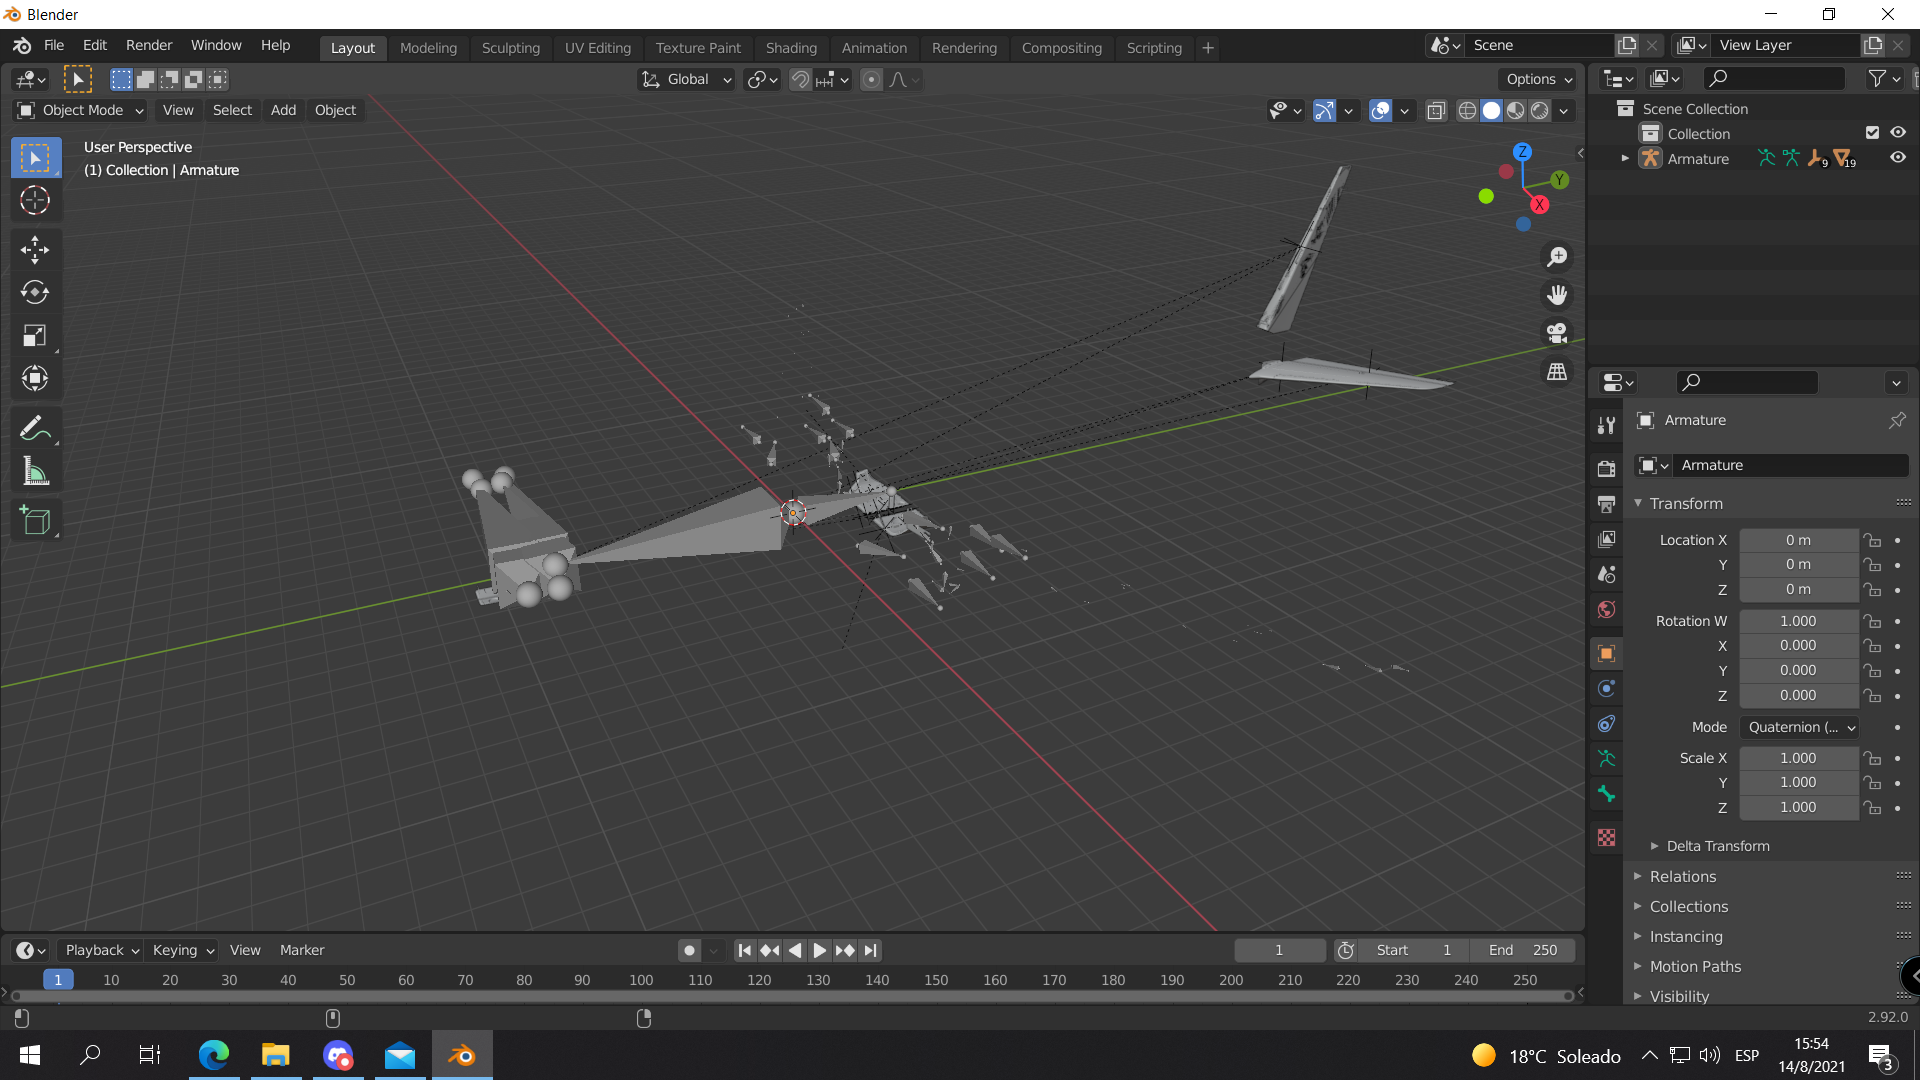Open the World Properties tab
Screen dimensions: 1920x1080
1607,610
